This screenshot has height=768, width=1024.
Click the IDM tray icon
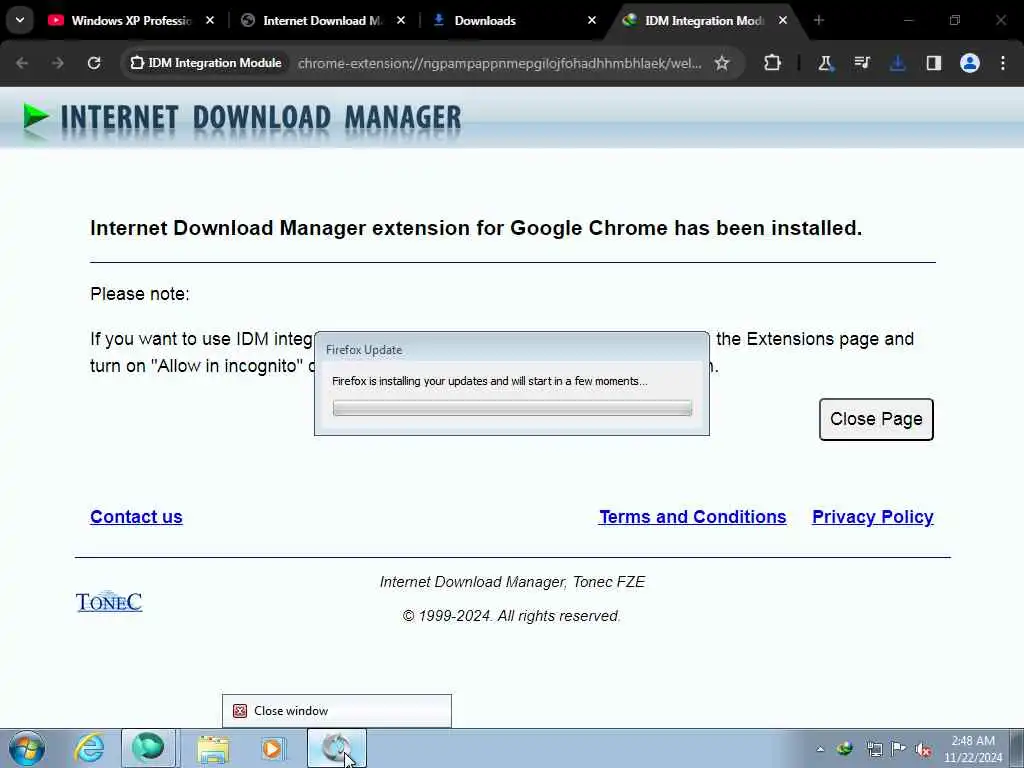tap(845, 748)
